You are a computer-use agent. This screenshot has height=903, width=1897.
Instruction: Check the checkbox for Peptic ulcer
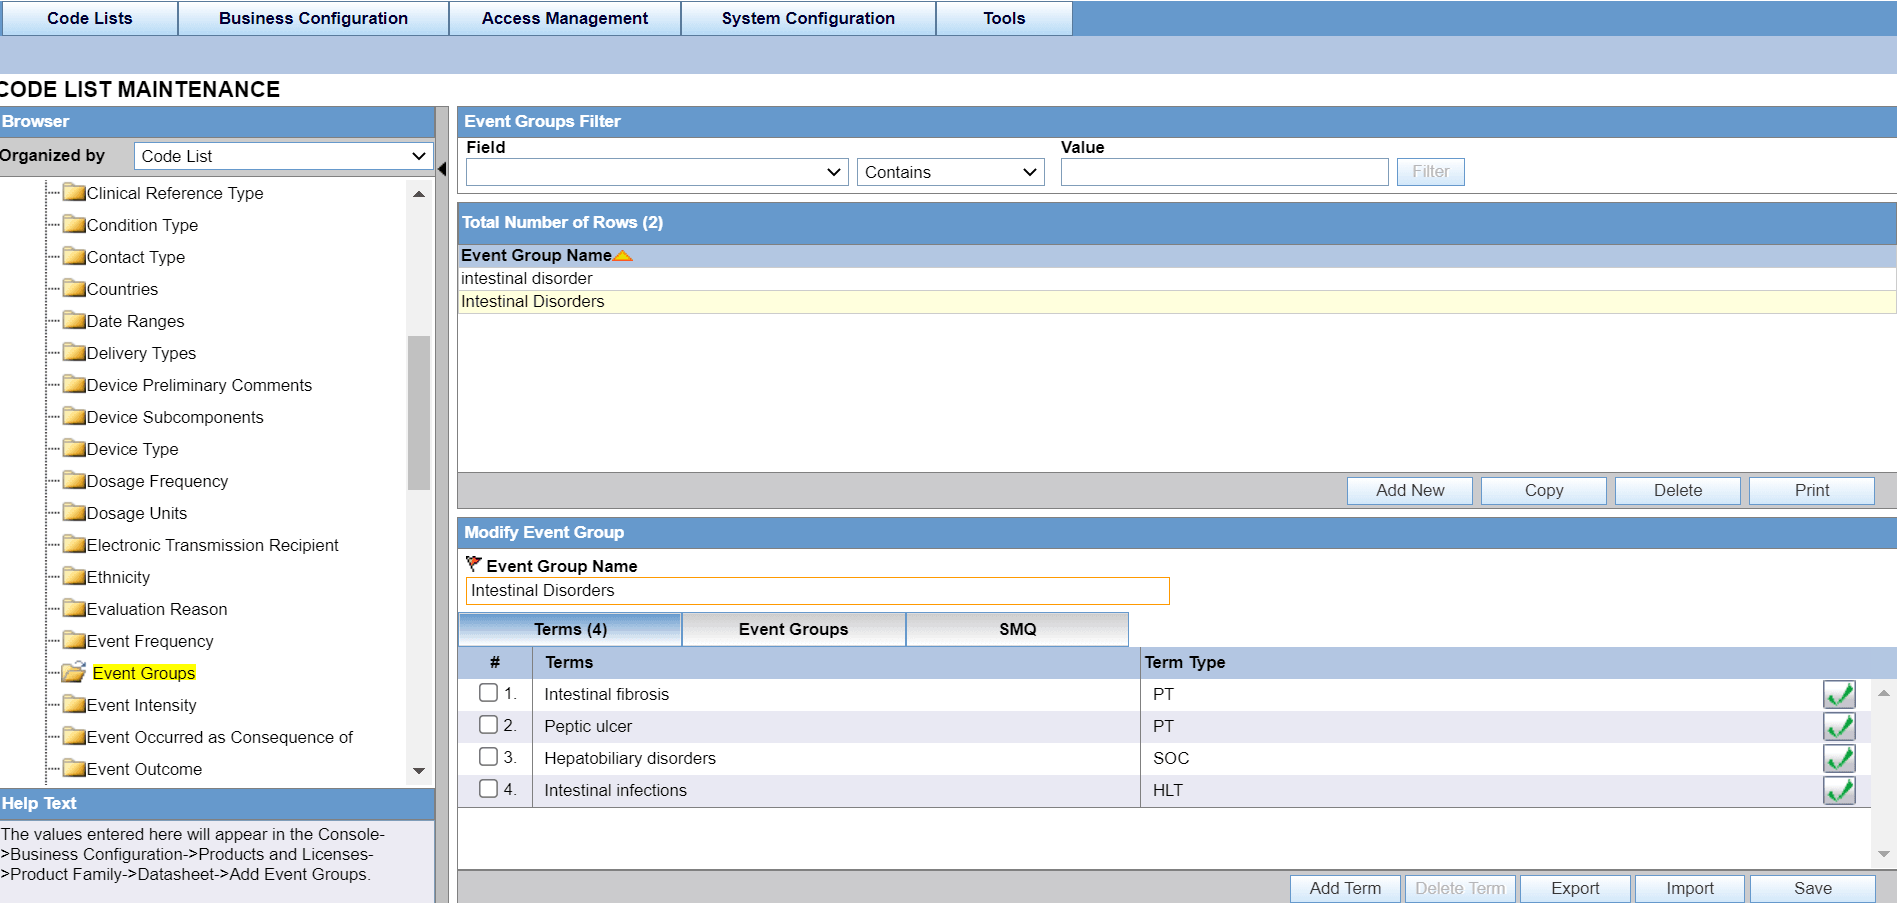[489, 723]
